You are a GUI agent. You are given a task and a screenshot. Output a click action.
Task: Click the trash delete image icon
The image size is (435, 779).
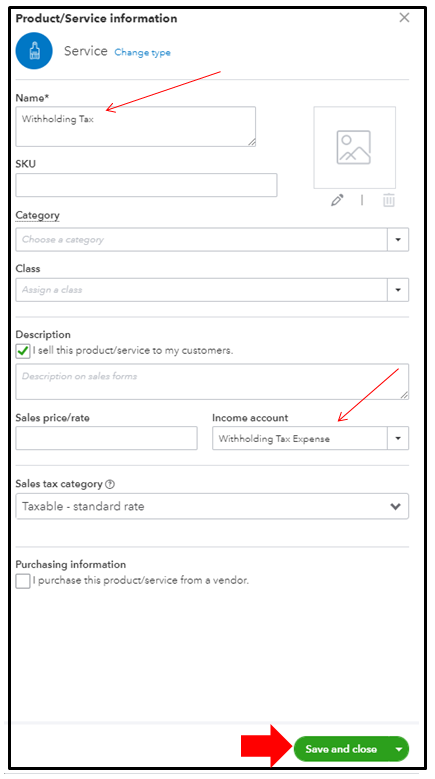click(389, 200)
